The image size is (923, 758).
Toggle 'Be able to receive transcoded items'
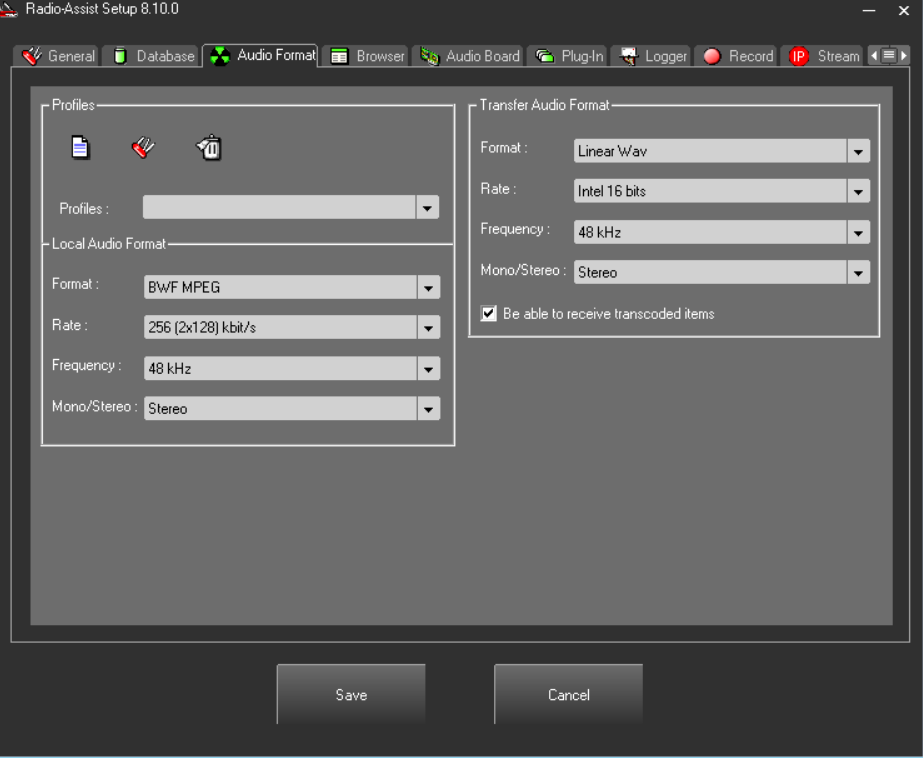coord(489,314)
